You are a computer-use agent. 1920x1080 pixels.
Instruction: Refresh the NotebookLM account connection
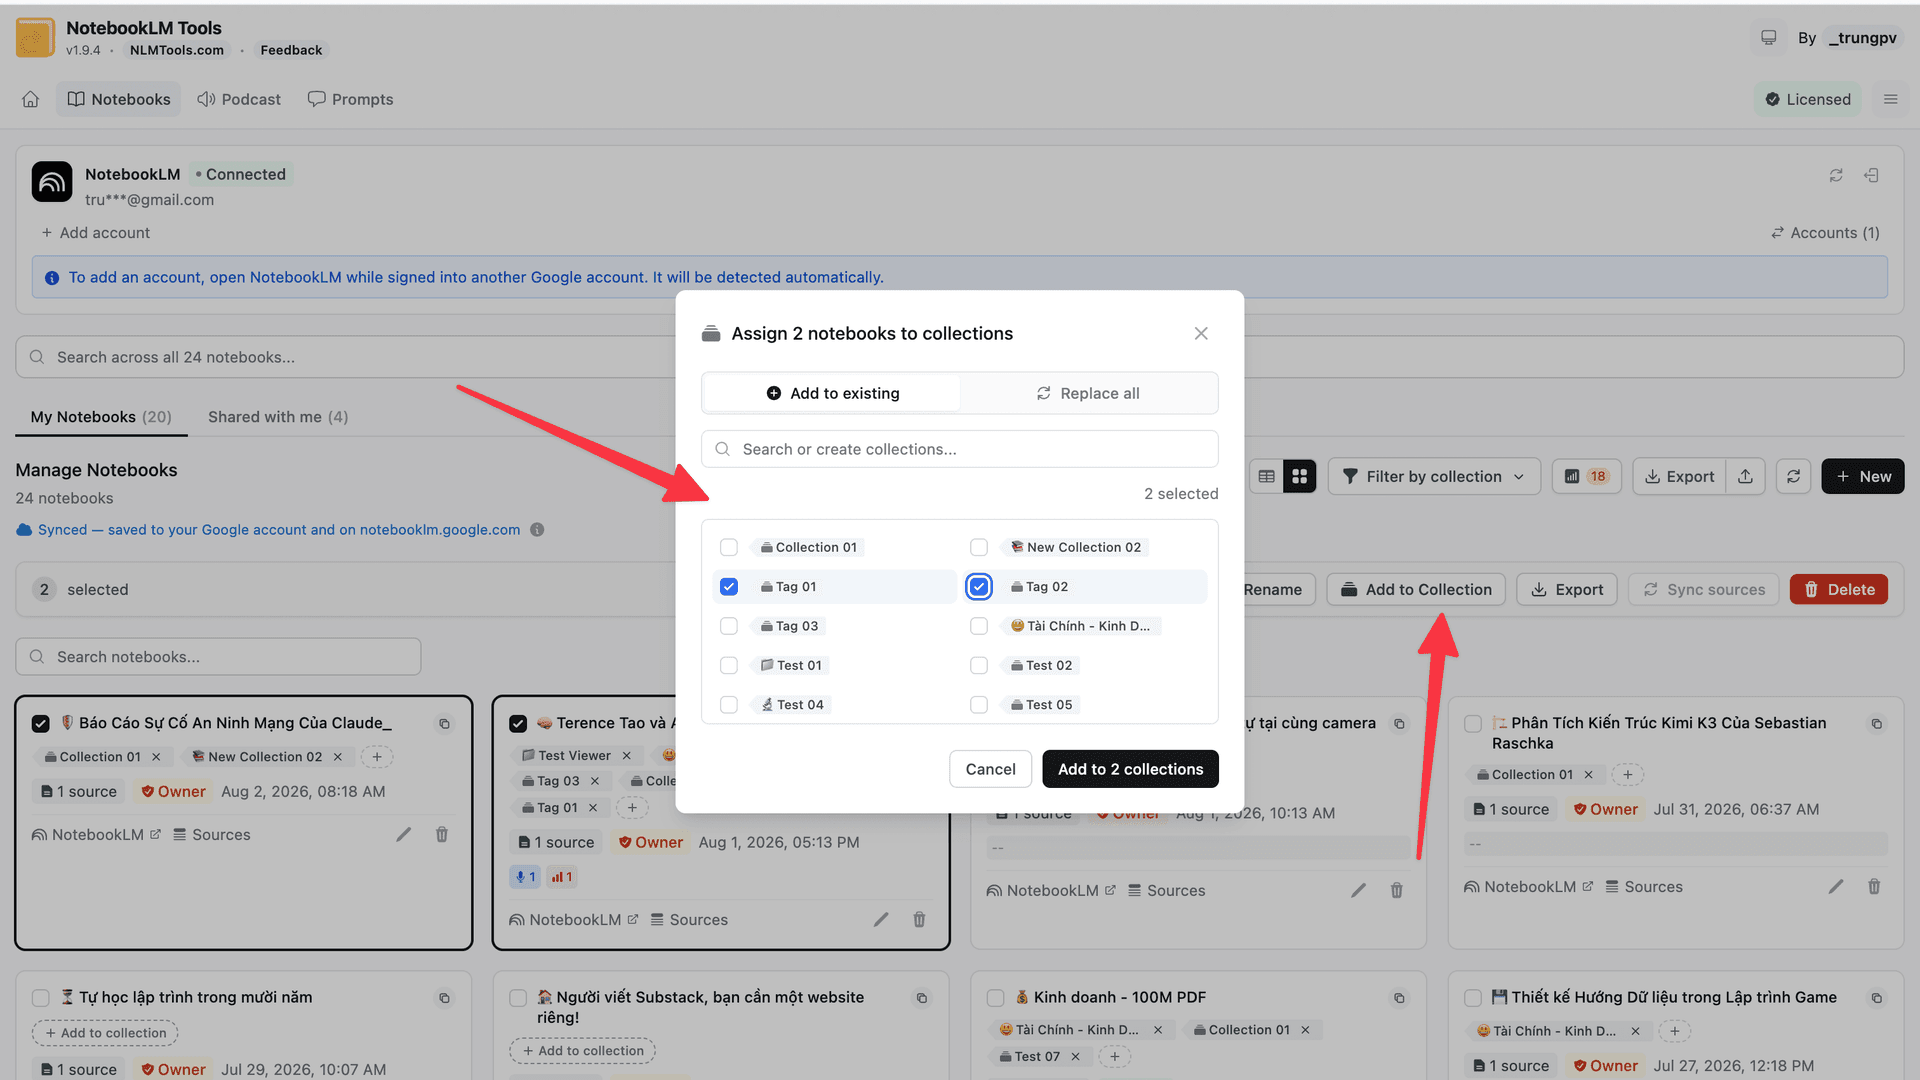(1836, 175)
